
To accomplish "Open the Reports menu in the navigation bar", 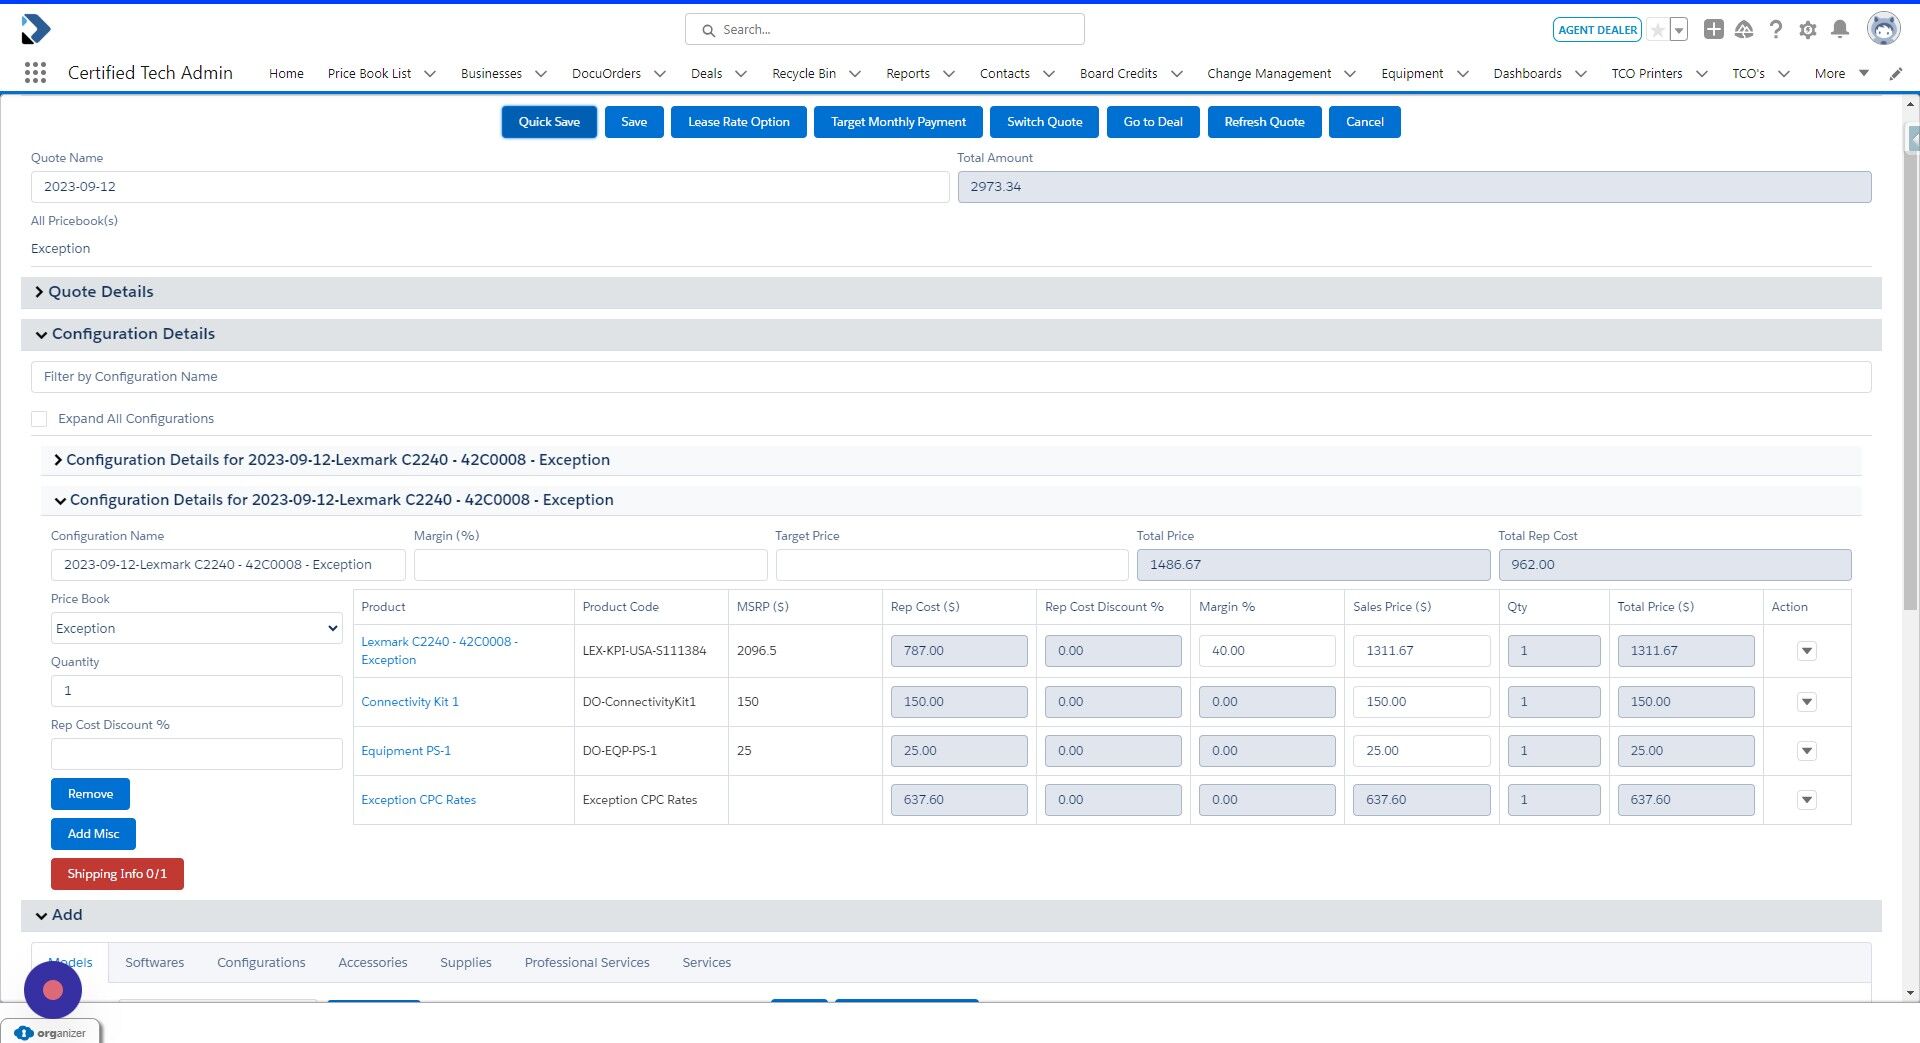I will click(918, 73).
